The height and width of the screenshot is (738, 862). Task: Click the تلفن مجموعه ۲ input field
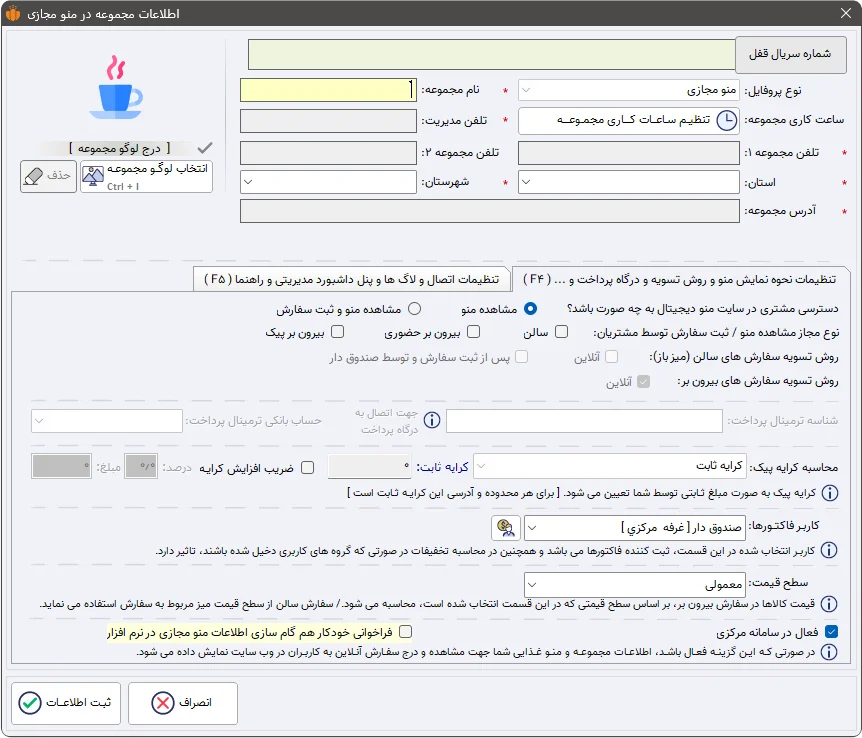click(x=328, y=153)
